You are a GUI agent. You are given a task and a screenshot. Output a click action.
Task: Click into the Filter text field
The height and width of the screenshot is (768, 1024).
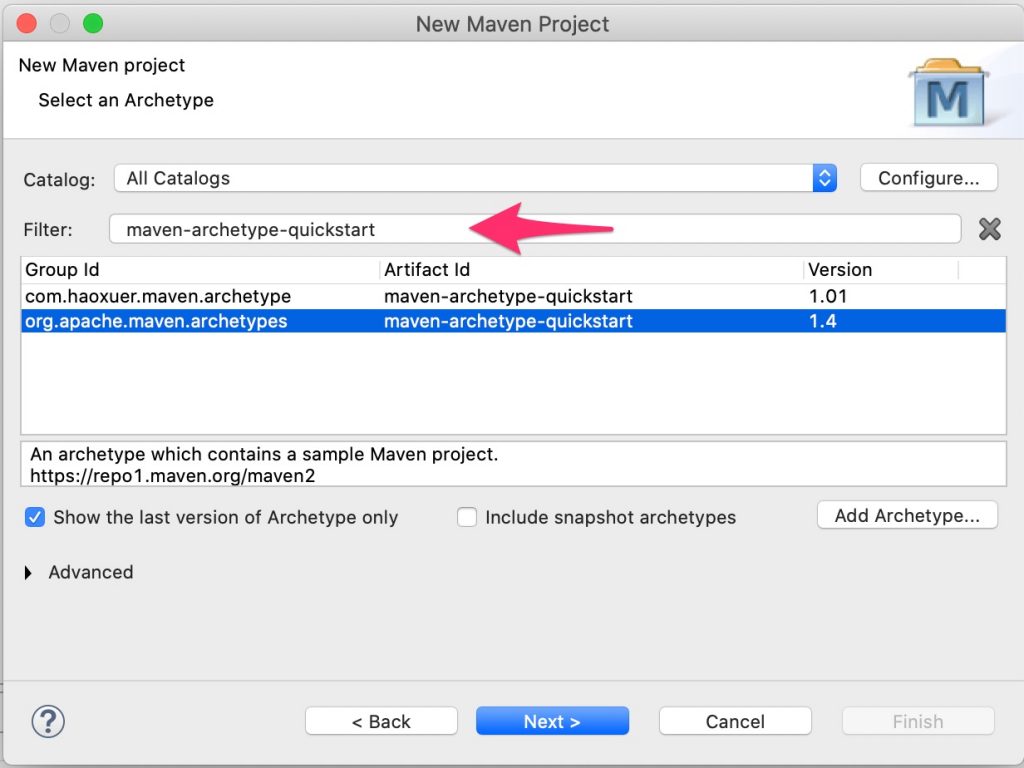pos(535,229)
